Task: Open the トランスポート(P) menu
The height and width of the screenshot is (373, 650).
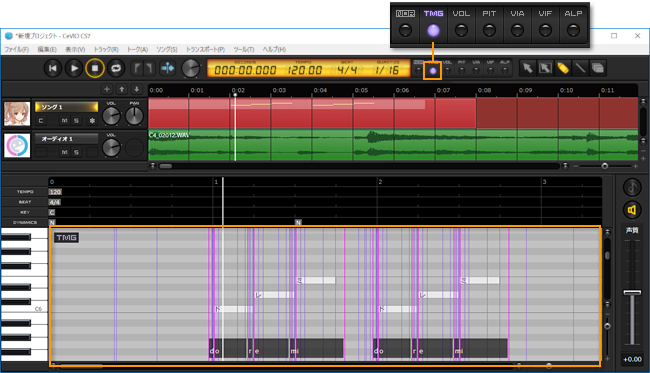Action: (205, 49)
